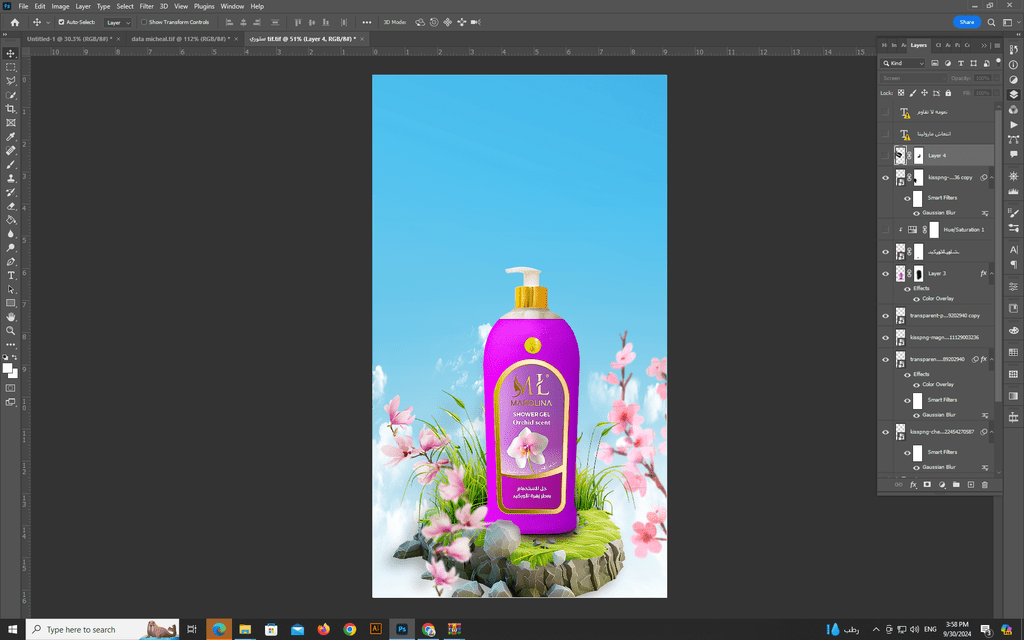The height and width of the screenshot is (640, 1024).
Task: Hide the kisspng-...36 copy layer
Action: coord(886,178)
